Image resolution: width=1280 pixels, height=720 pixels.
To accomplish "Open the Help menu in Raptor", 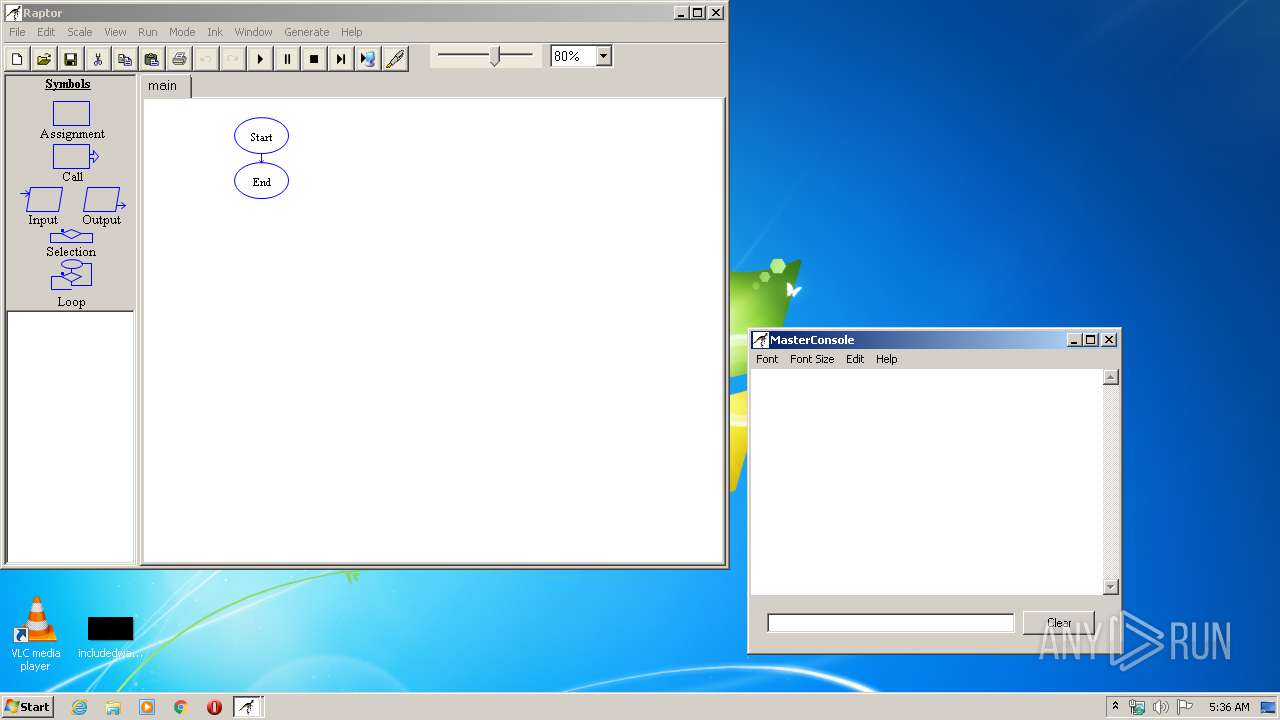I will [351, 32].
